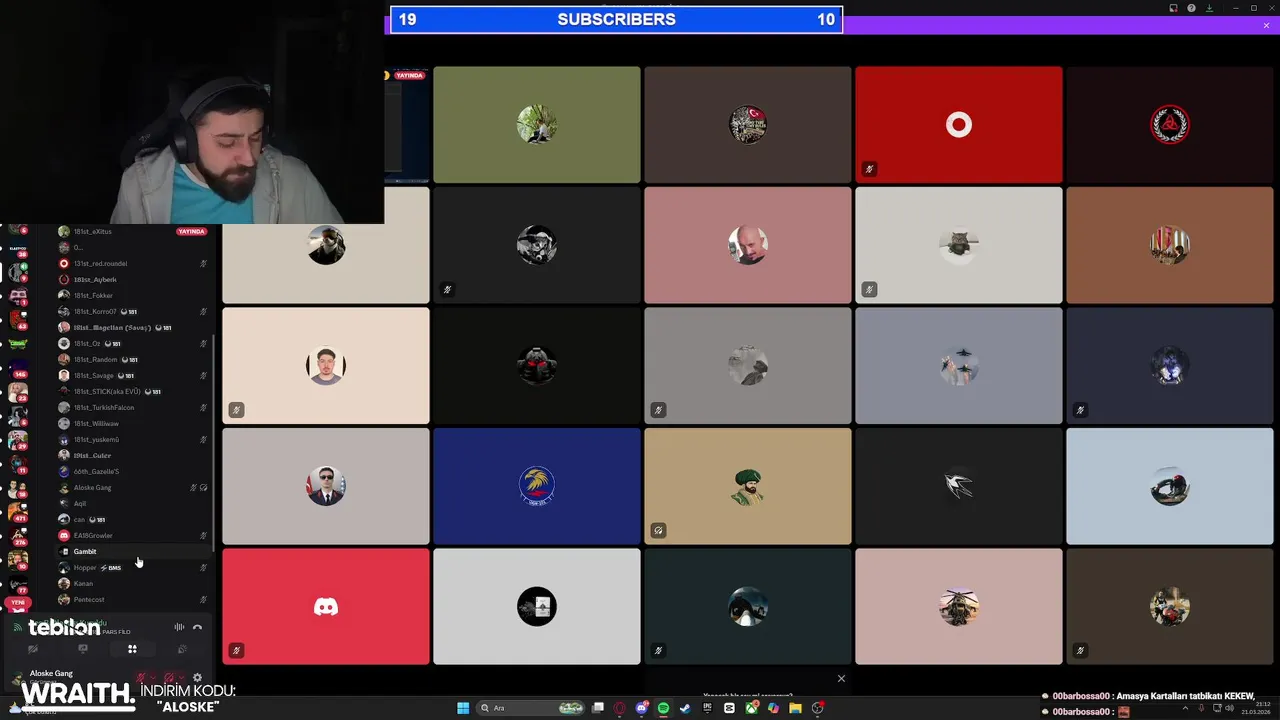
Task: Switch to Discord taskbar icon
Action: coord(642,708)
